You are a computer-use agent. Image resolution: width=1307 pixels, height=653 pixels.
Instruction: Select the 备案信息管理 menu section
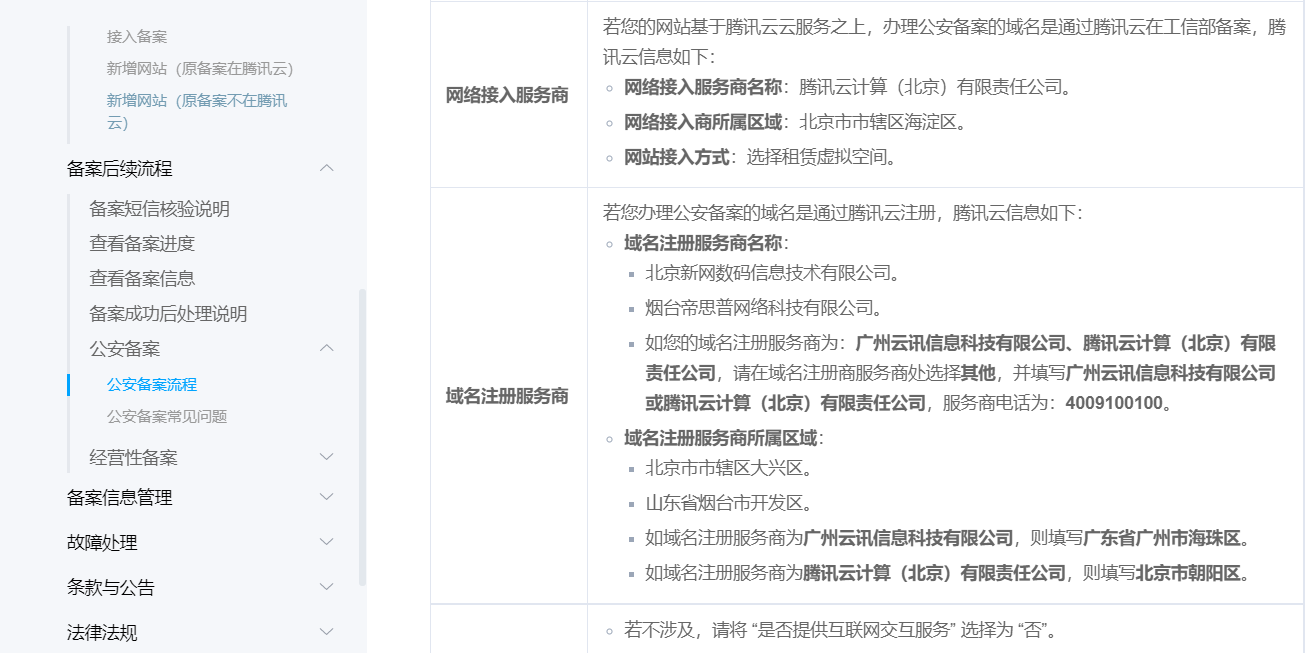click(120, 498)
